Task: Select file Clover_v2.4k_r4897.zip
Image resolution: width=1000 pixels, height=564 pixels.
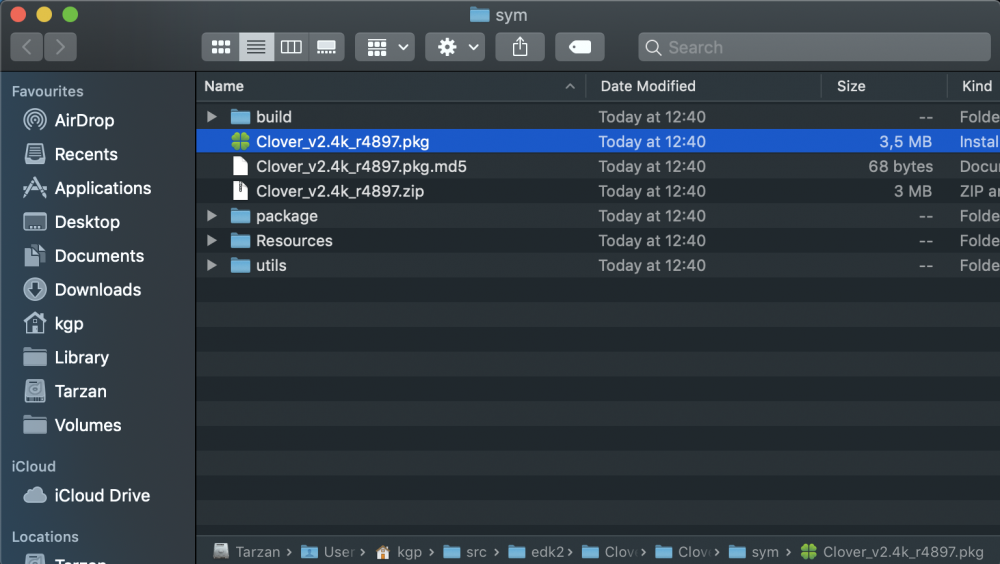Action: 340,191
